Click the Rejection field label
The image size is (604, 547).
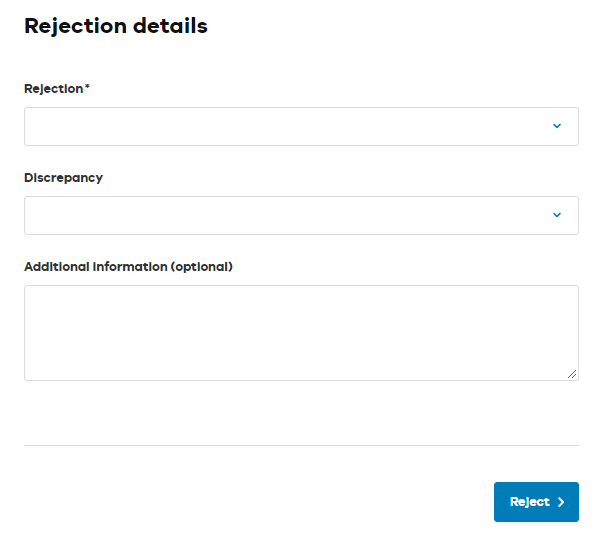coord(53,89)
